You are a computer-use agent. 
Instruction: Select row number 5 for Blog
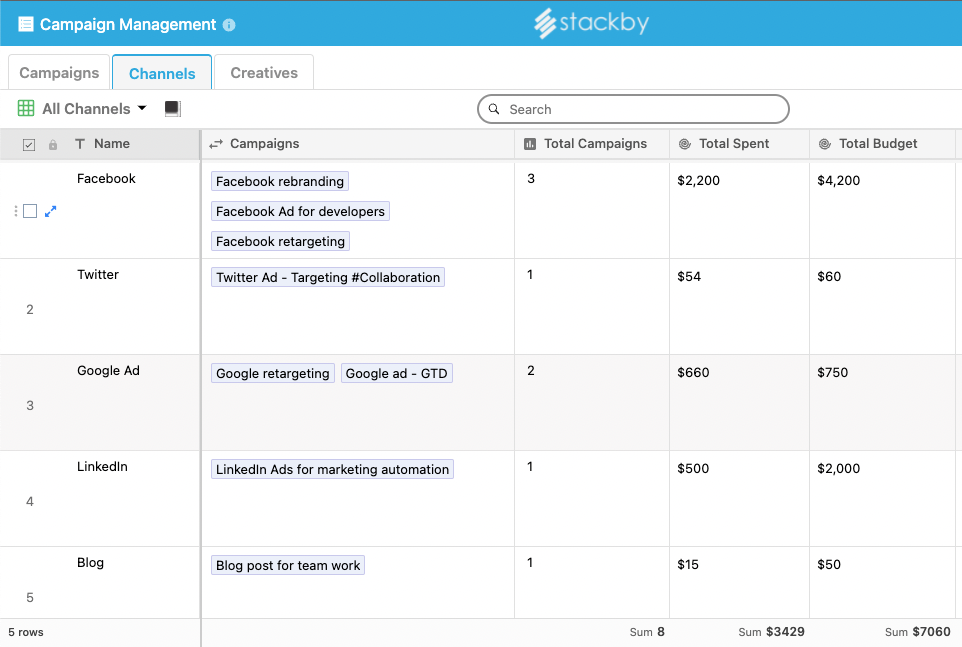pyautogui.click(x=30, y=597)
